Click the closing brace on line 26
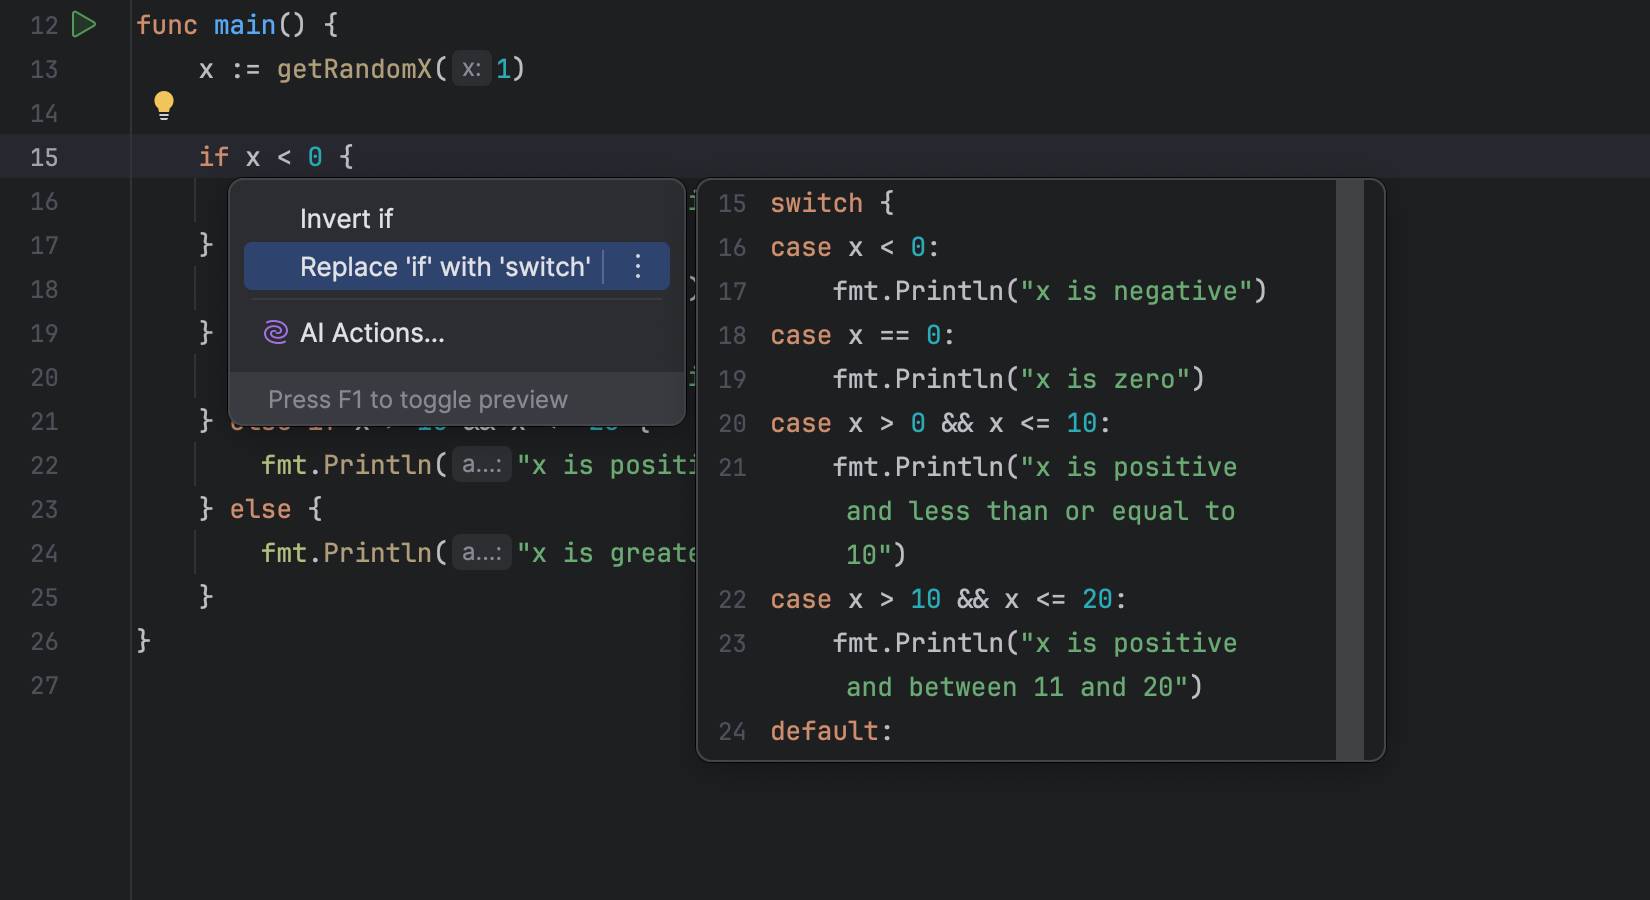Screen dimensions: 1650x900 click(143, 640)
